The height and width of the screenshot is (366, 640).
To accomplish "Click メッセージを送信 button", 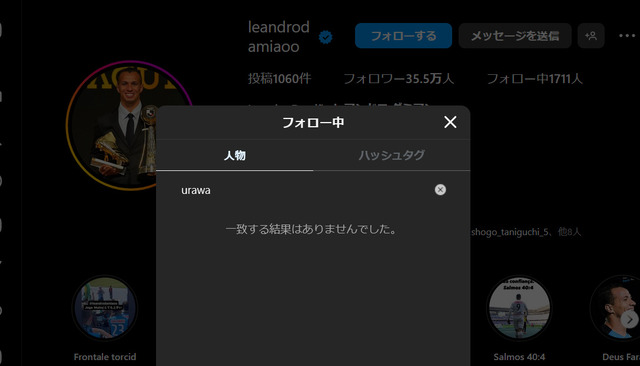I will point(515,36).
